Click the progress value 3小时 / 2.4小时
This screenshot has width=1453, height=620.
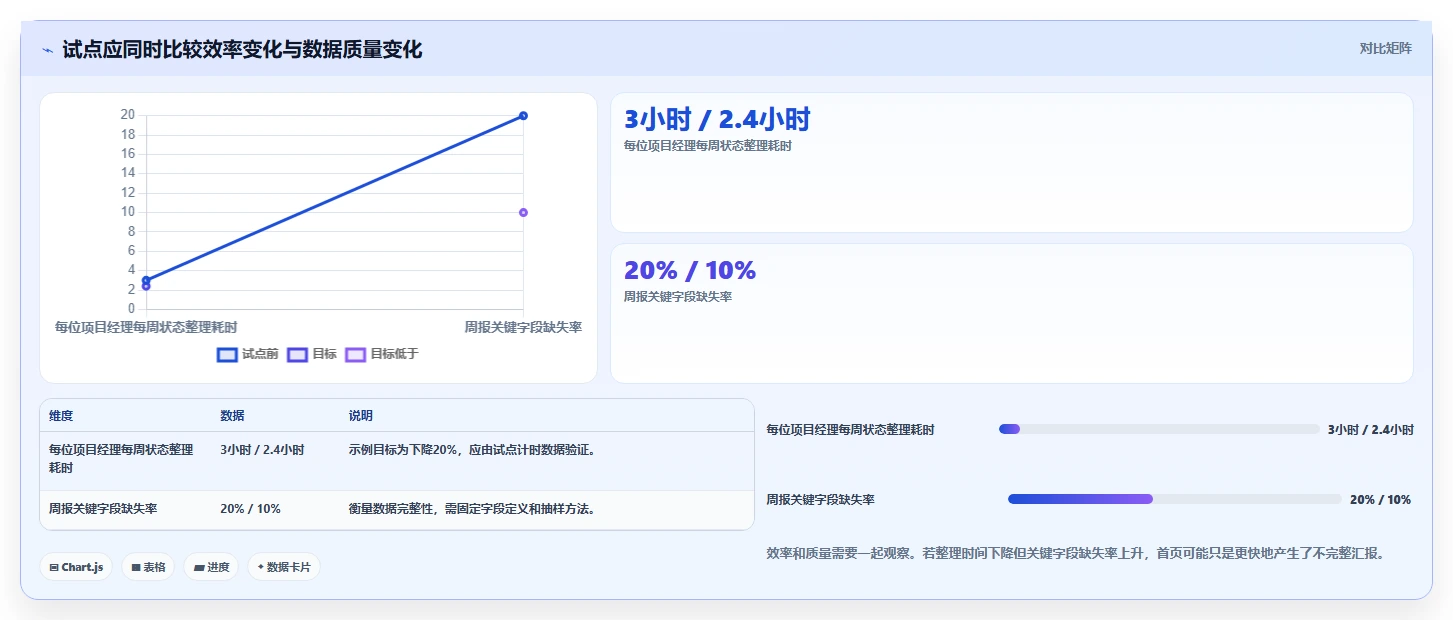coord(1371,430)
